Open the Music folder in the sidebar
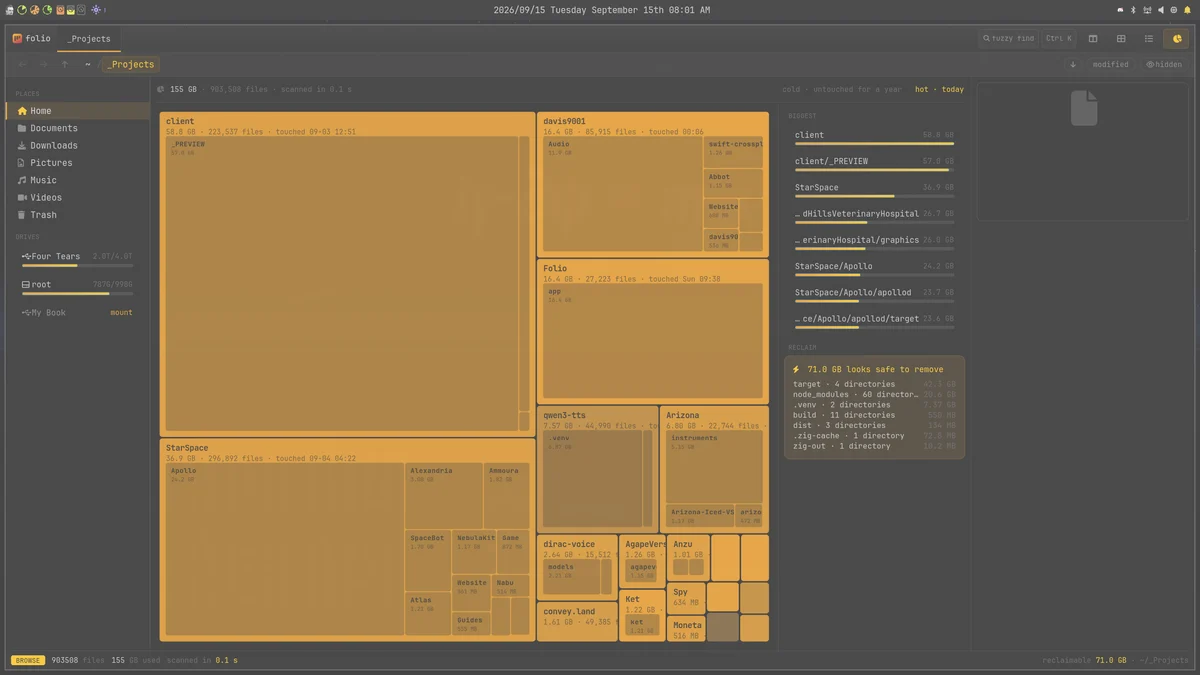Image resolution: width=1200 pixels, height=675 pixels. [80, 180]
